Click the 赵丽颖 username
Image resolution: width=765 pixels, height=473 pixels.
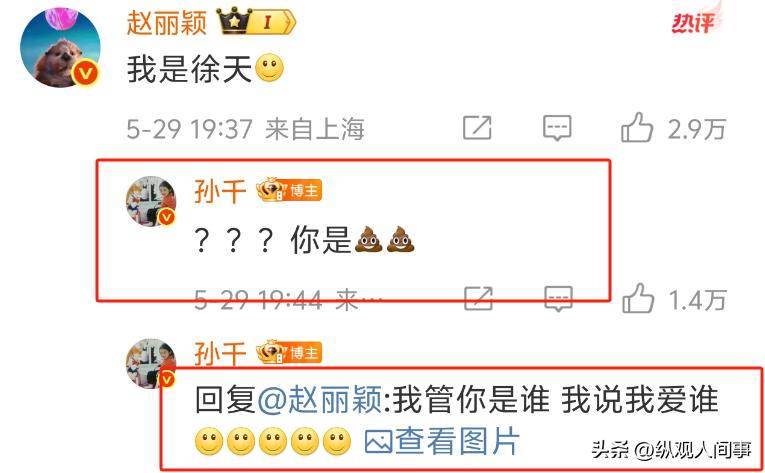pyautogui.click(x=167, y=22)
